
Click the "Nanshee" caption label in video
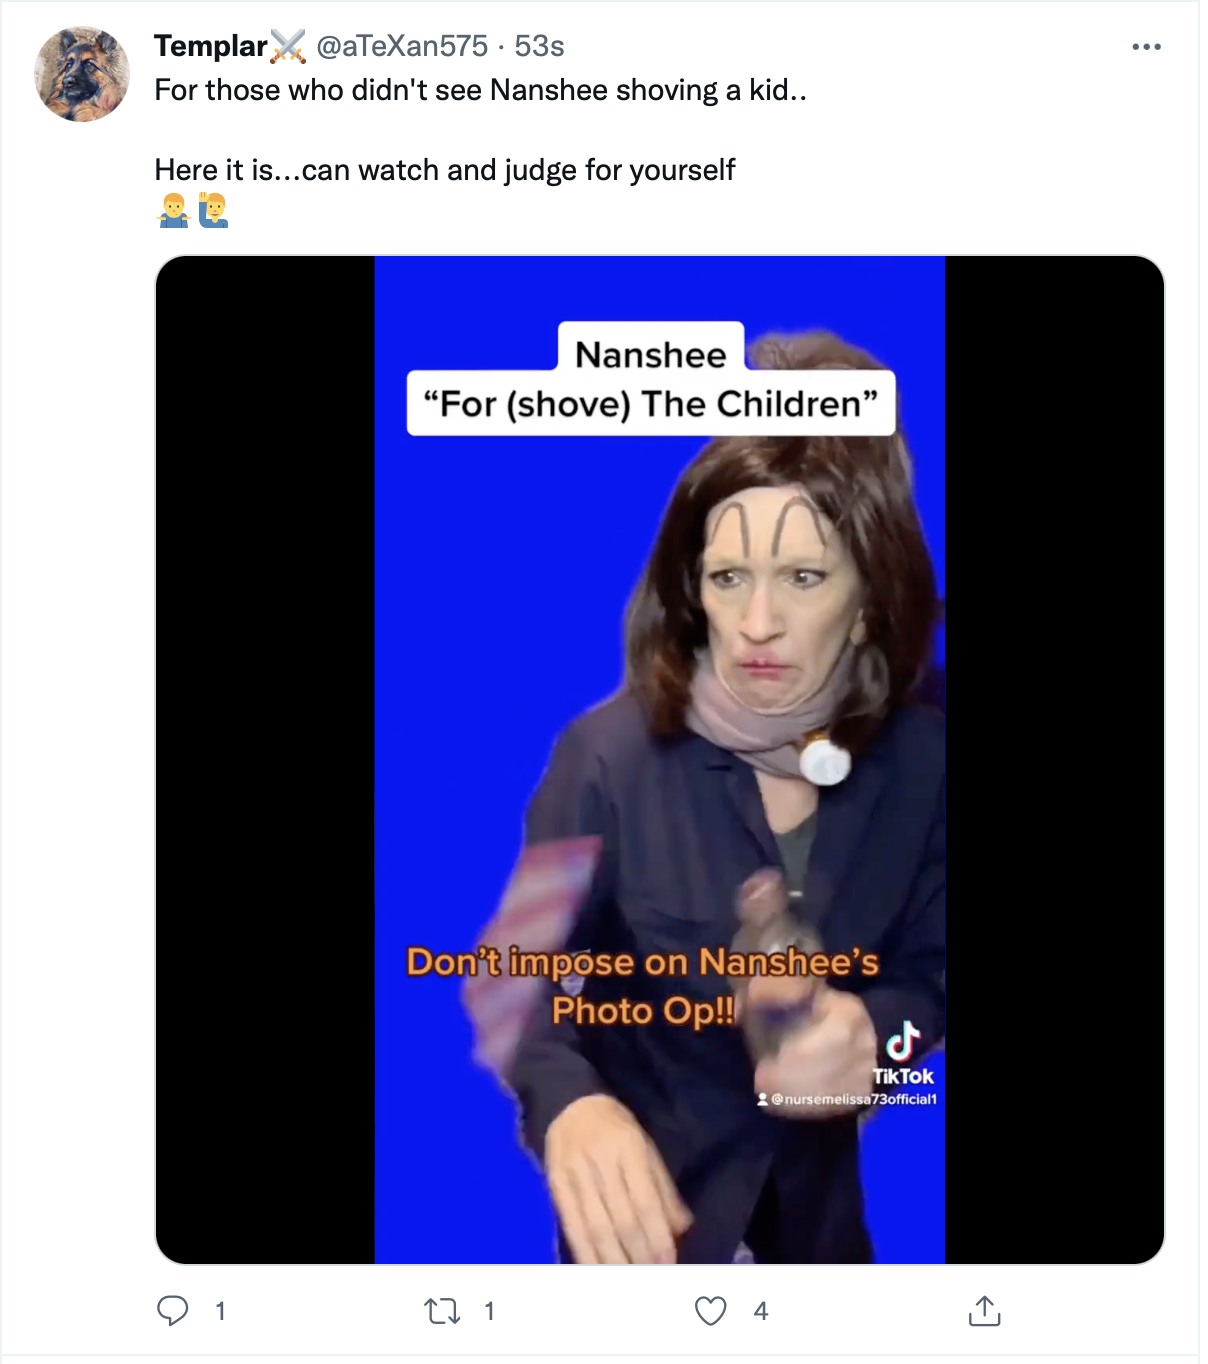coord(651,354)
